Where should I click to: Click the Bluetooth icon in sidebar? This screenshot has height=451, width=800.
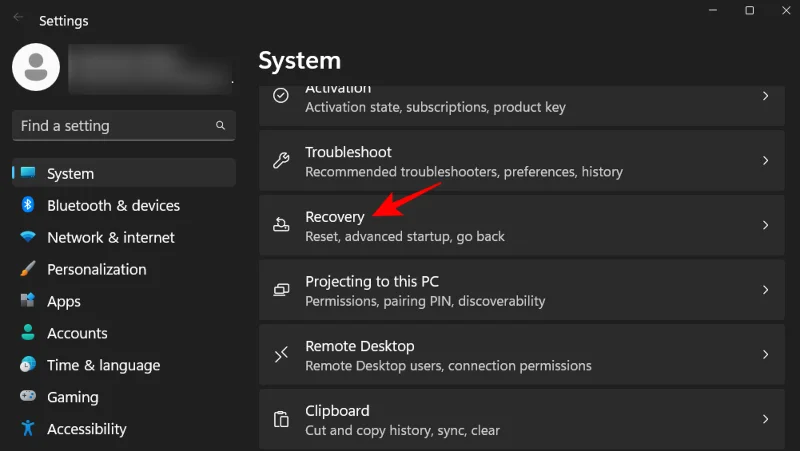pyautogui.click(x=28, y=205)
